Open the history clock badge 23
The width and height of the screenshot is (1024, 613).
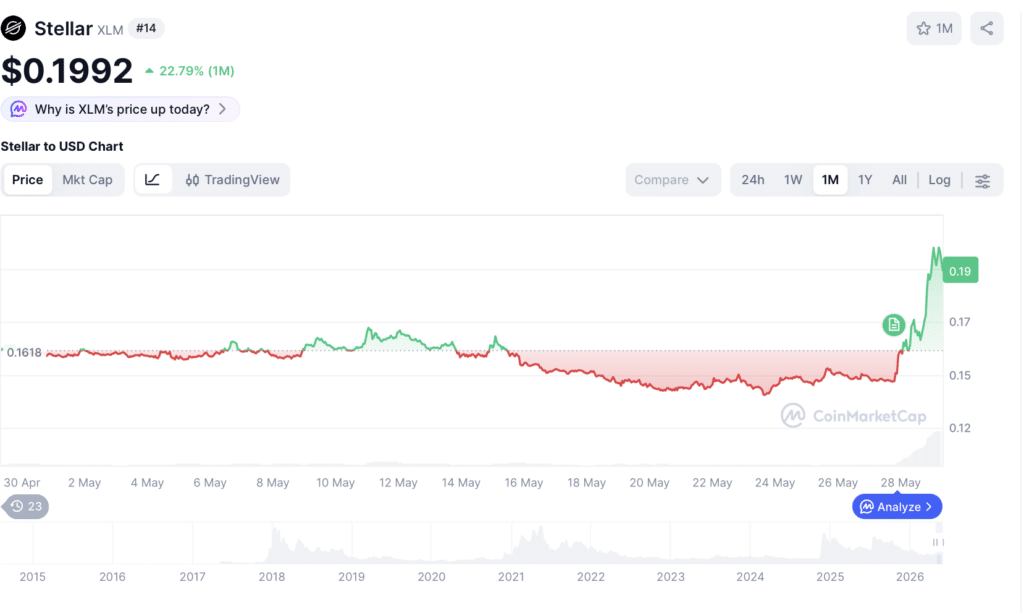tap(25, 507)
